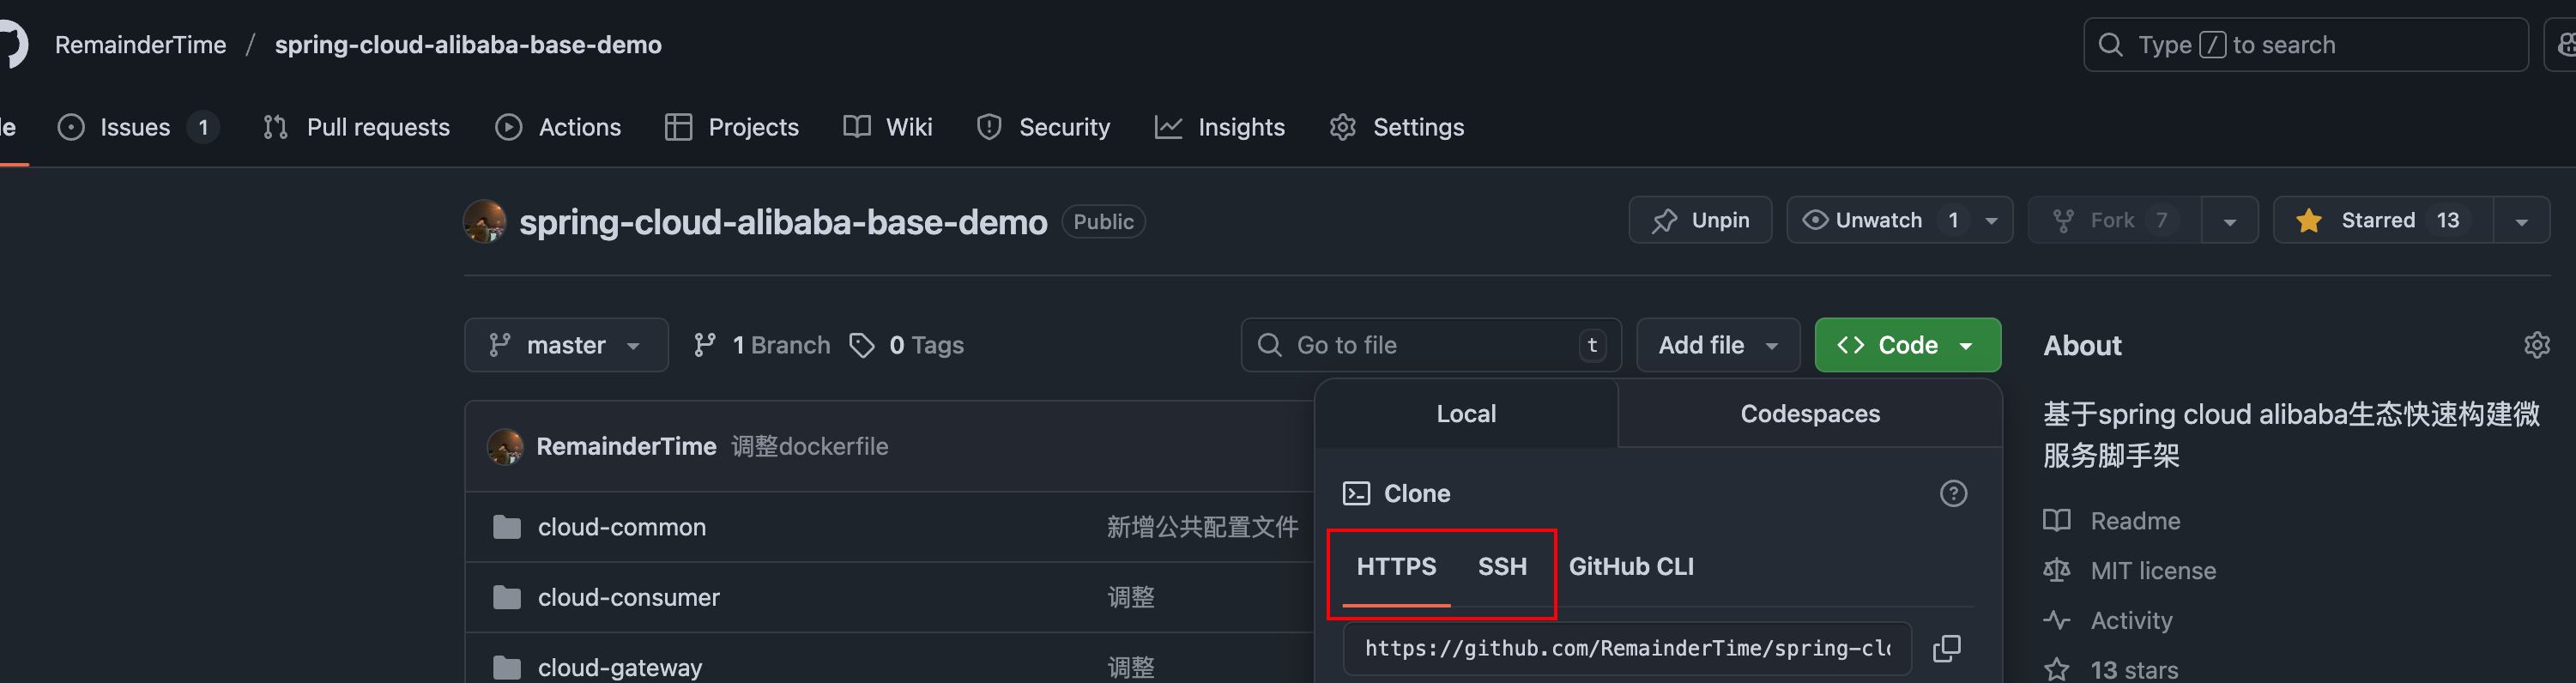This screenshot has width=2576, height=683.
Task: Click the magnifier icon in the search bar
Action: click(2111, 44)
